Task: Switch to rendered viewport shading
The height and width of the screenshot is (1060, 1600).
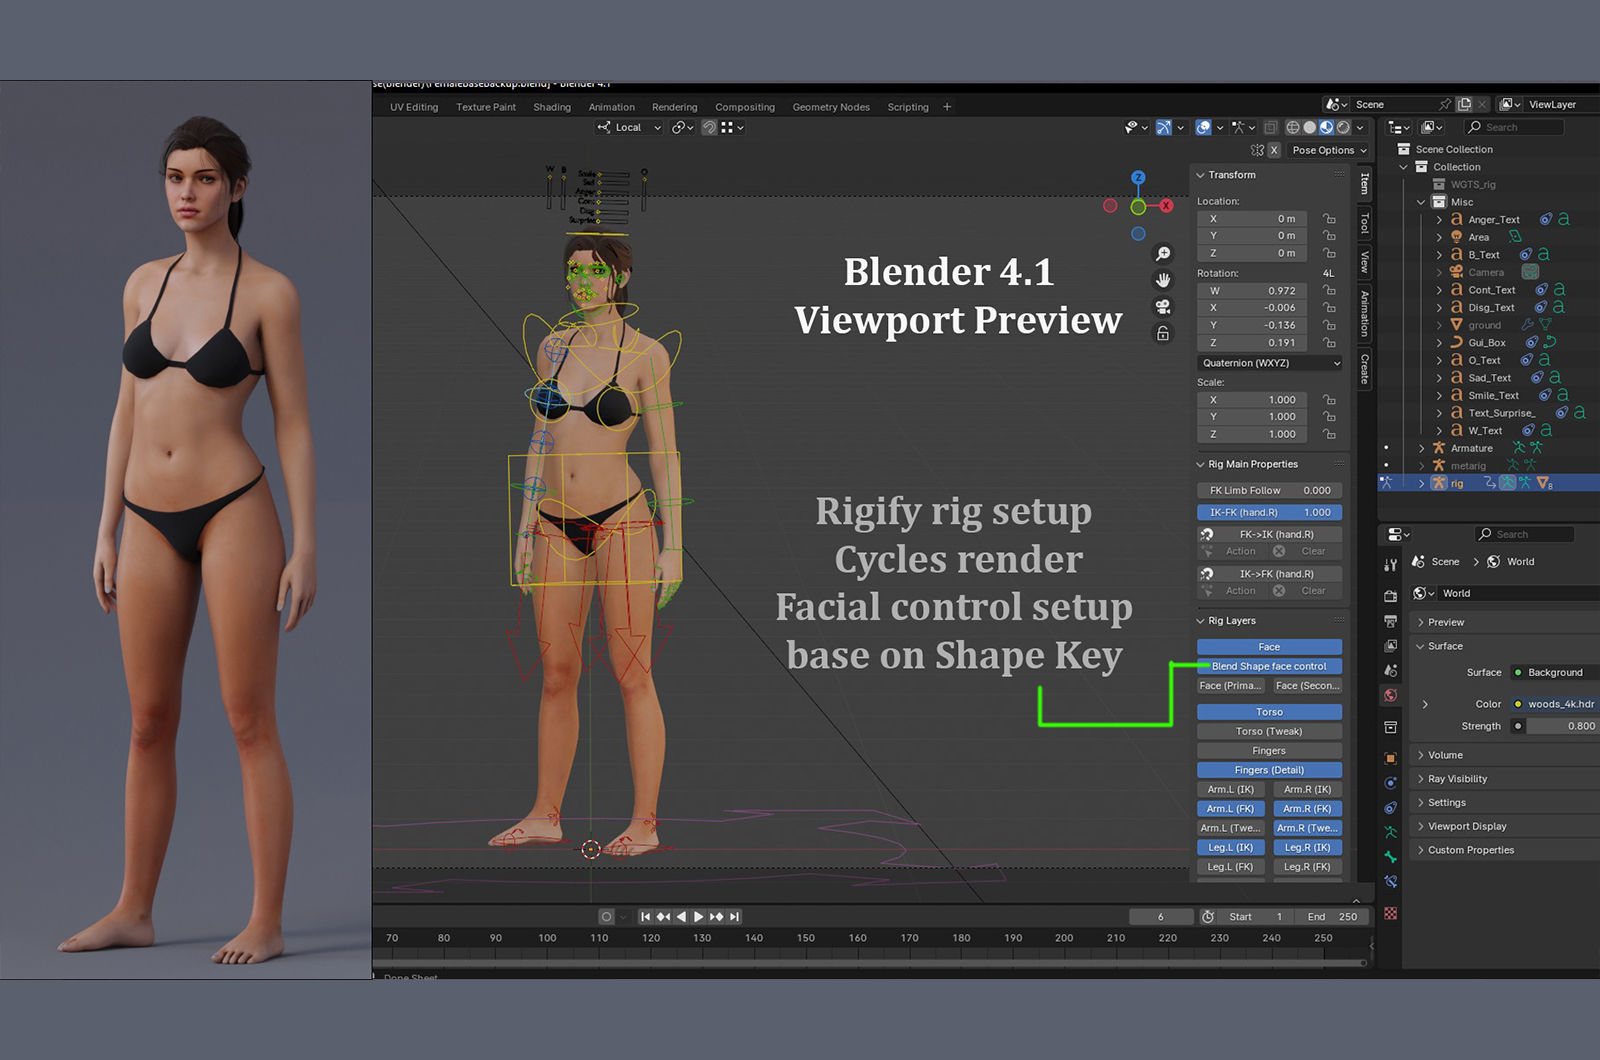Action: pyautogui.click(x=1343, y=128)
